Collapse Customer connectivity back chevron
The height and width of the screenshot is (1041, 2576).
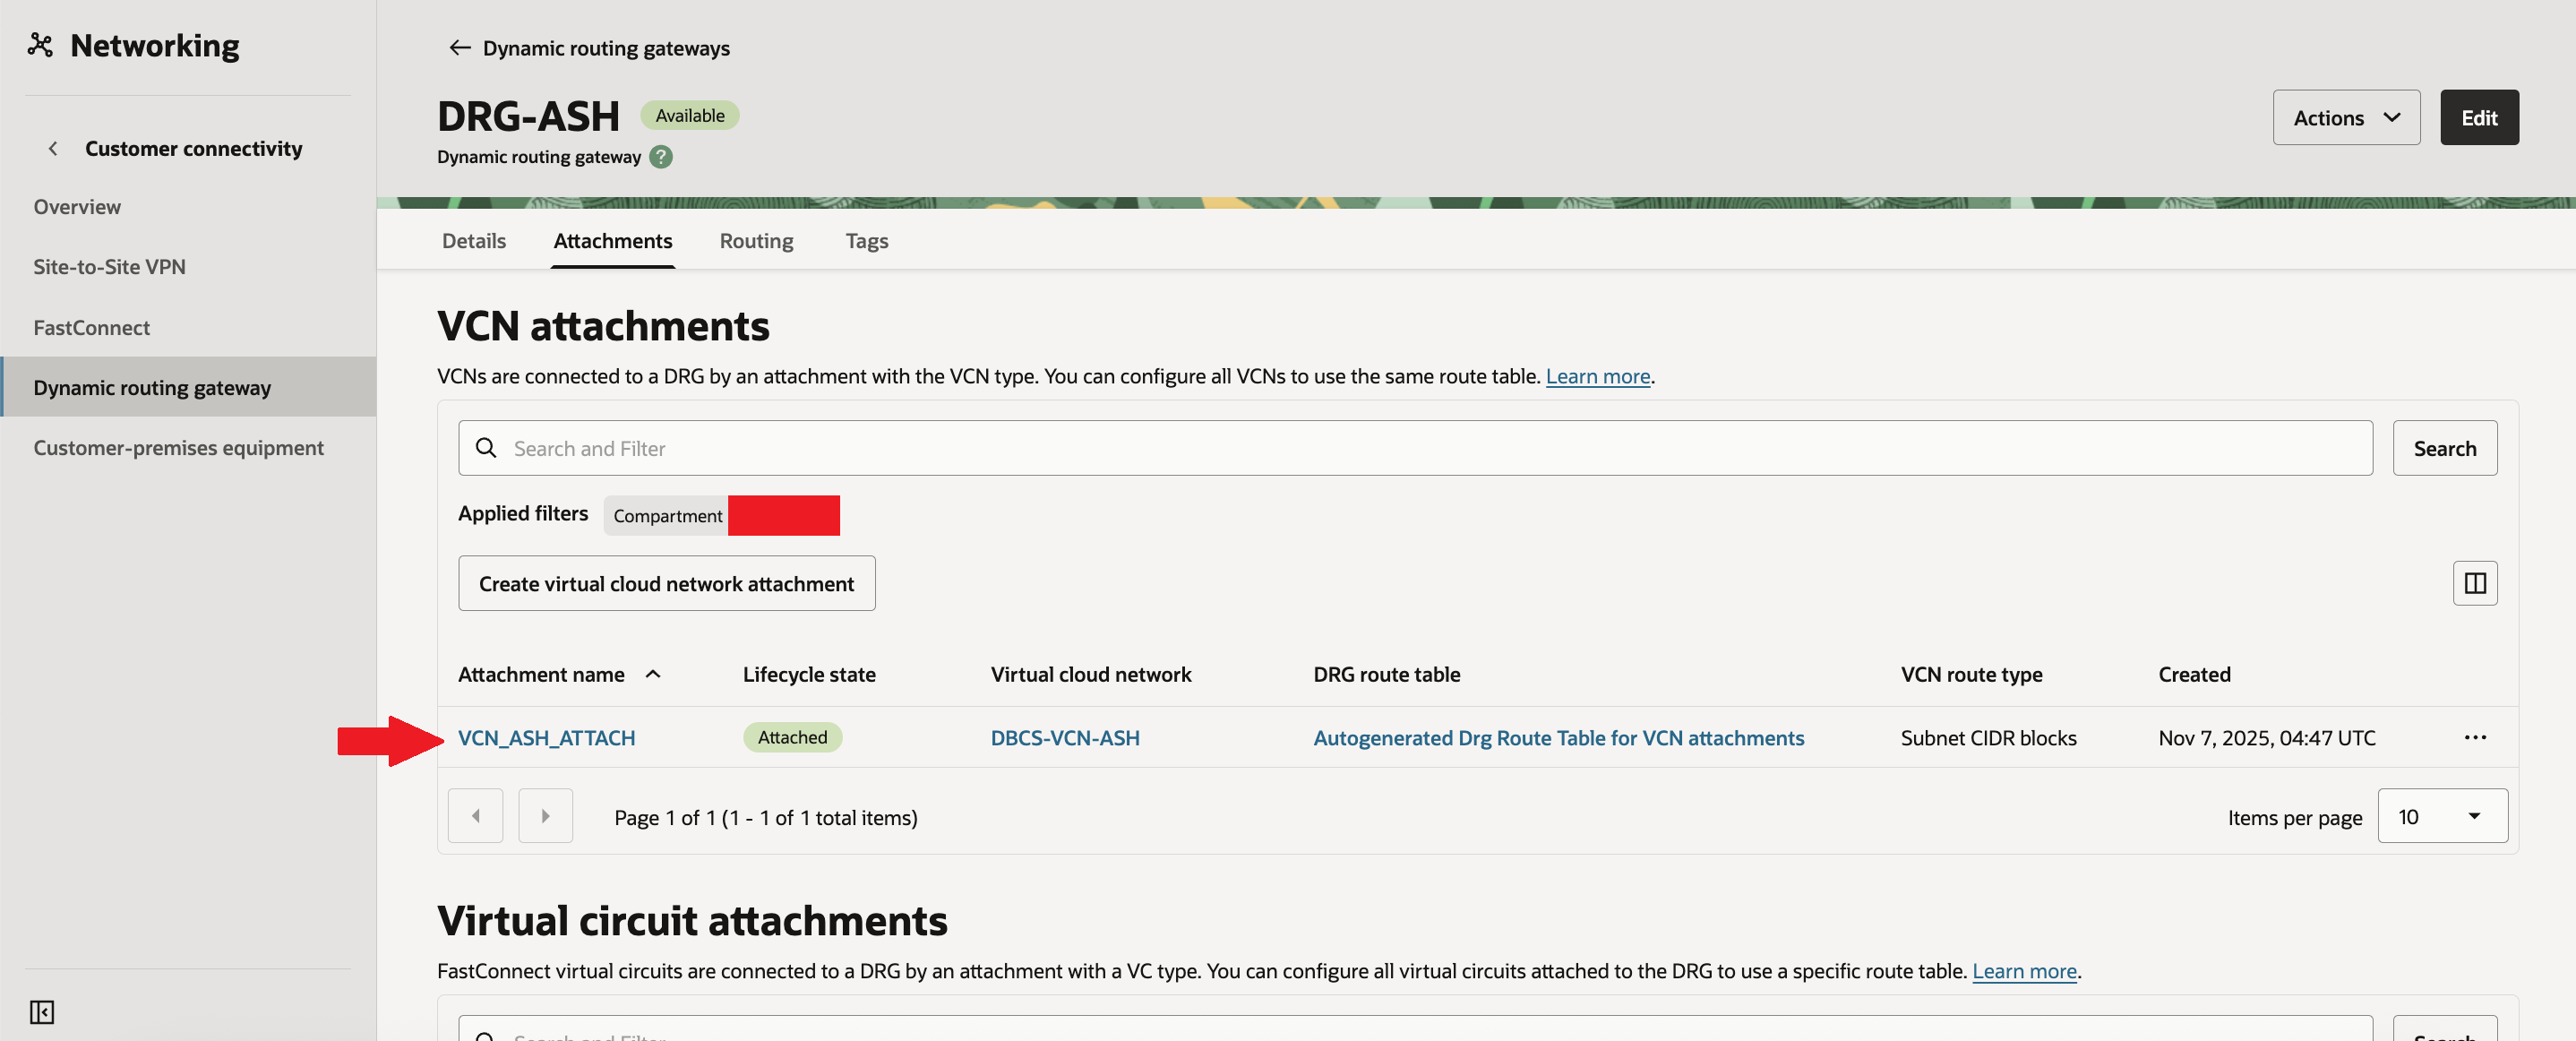pyautogui.click(x=53, y=148)
